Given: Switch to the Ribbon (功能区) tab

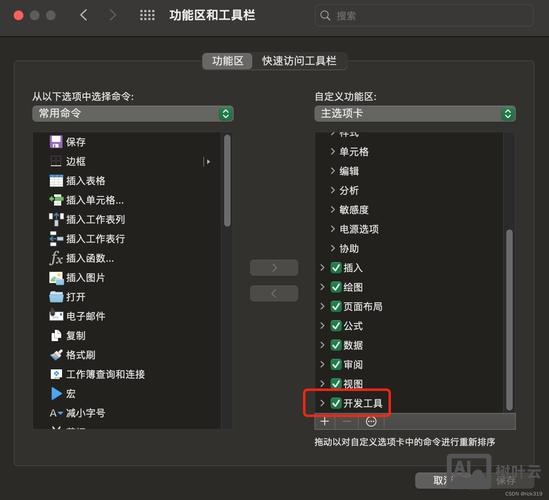Looking at the screenshot, I should 228,61.
